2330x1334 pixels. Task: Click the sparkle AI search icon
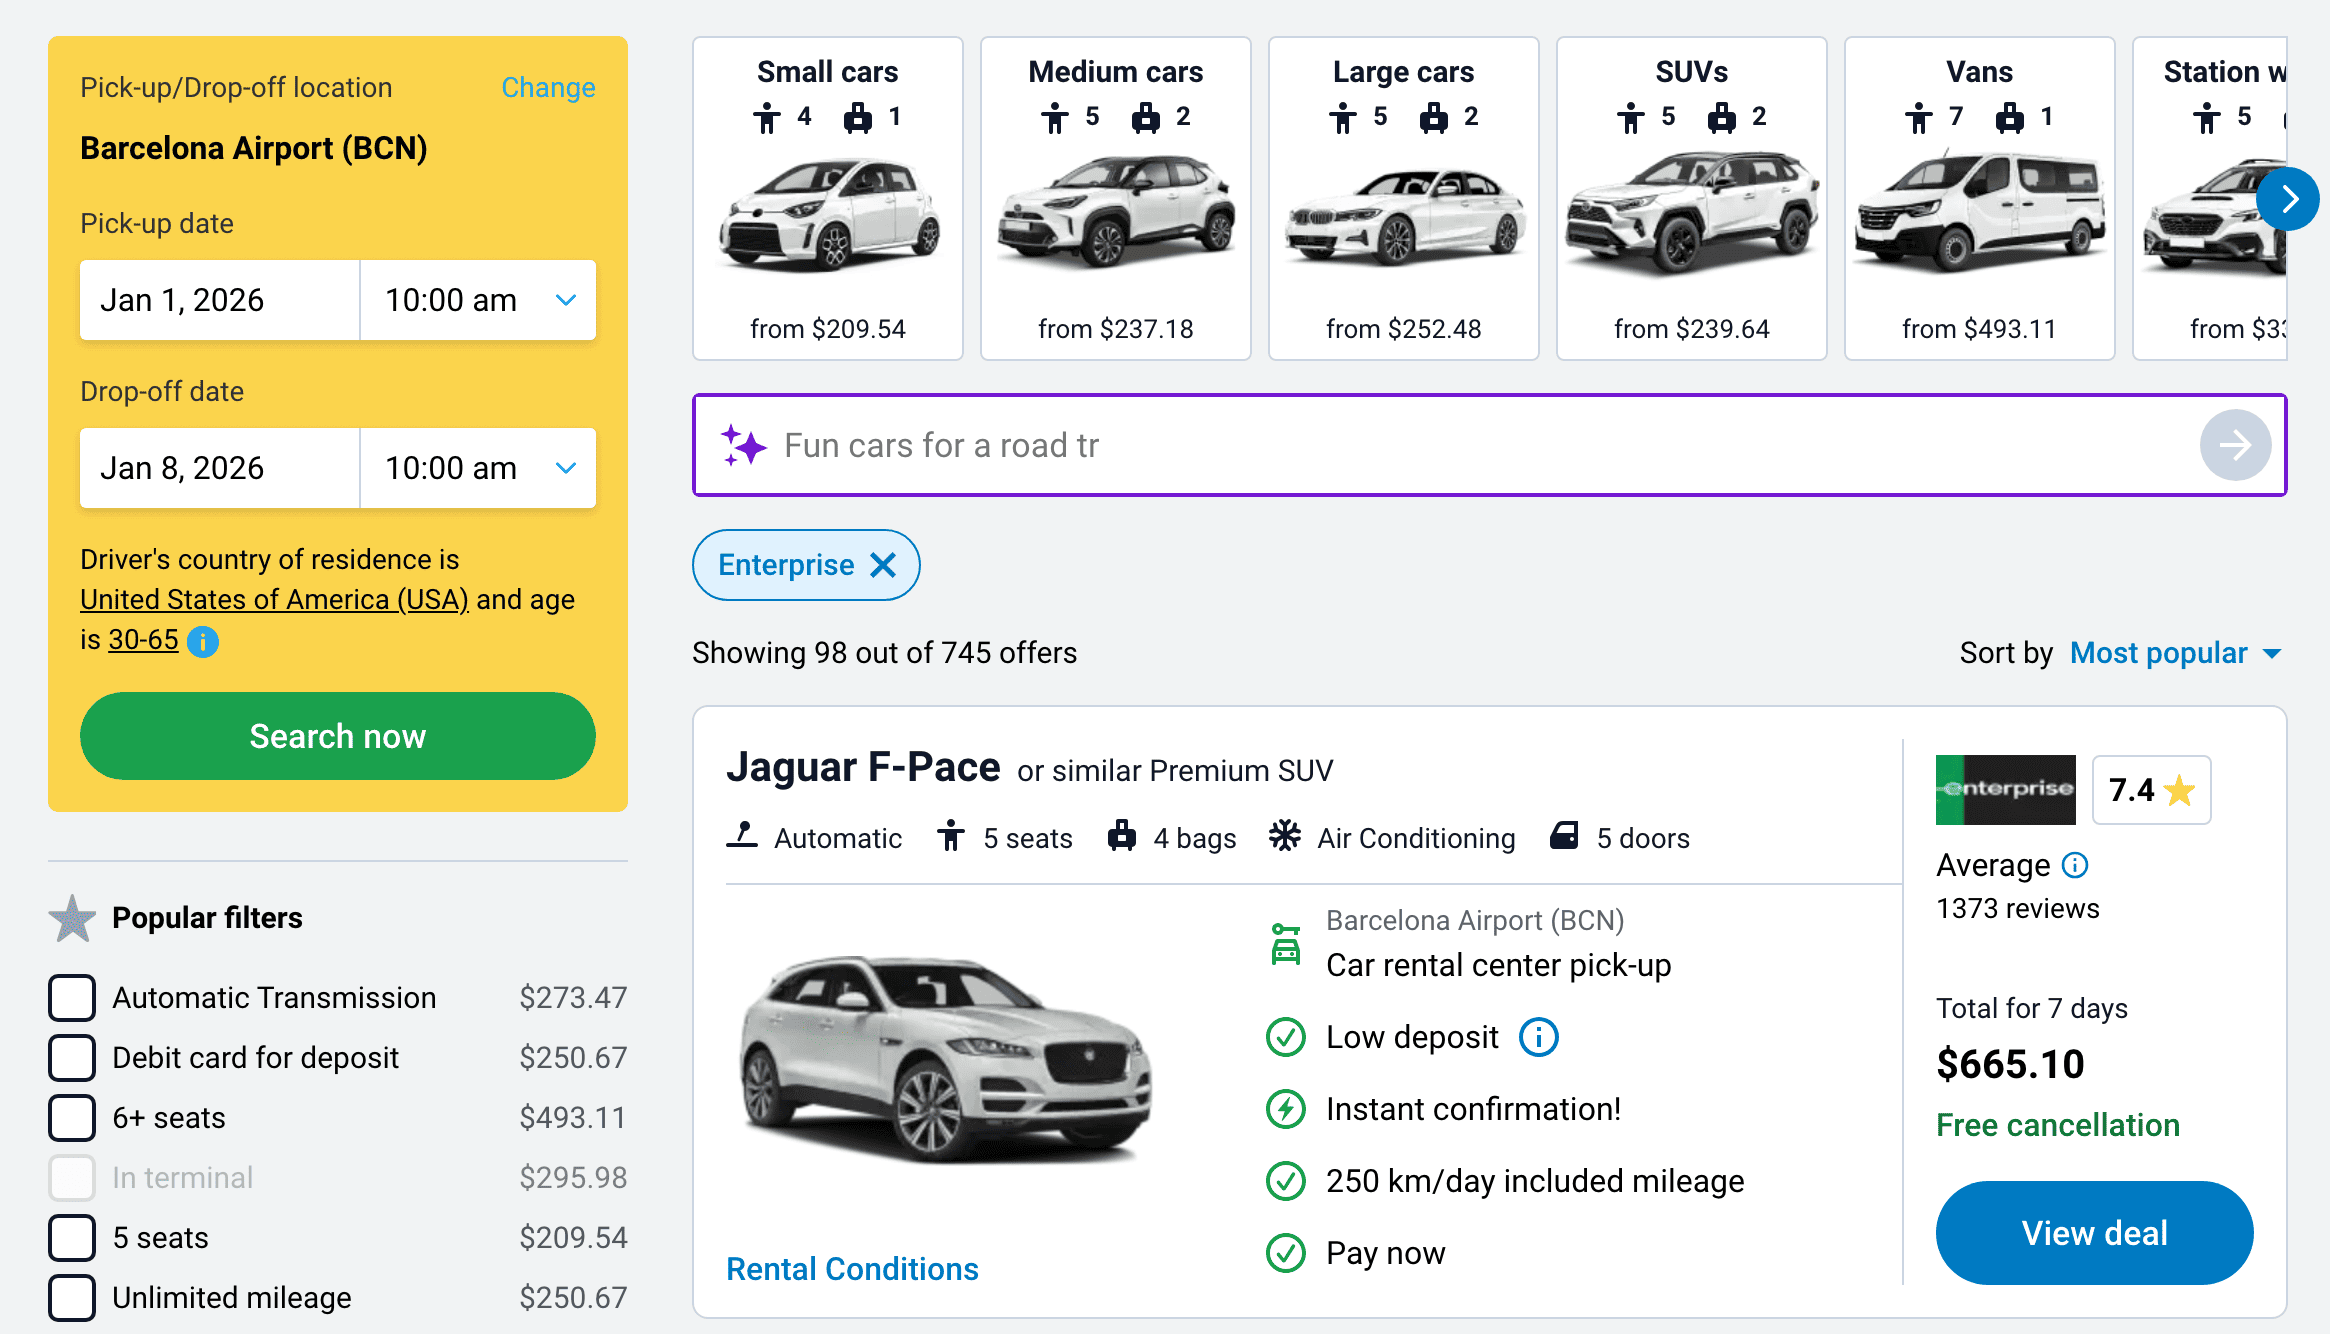(743, 445)
